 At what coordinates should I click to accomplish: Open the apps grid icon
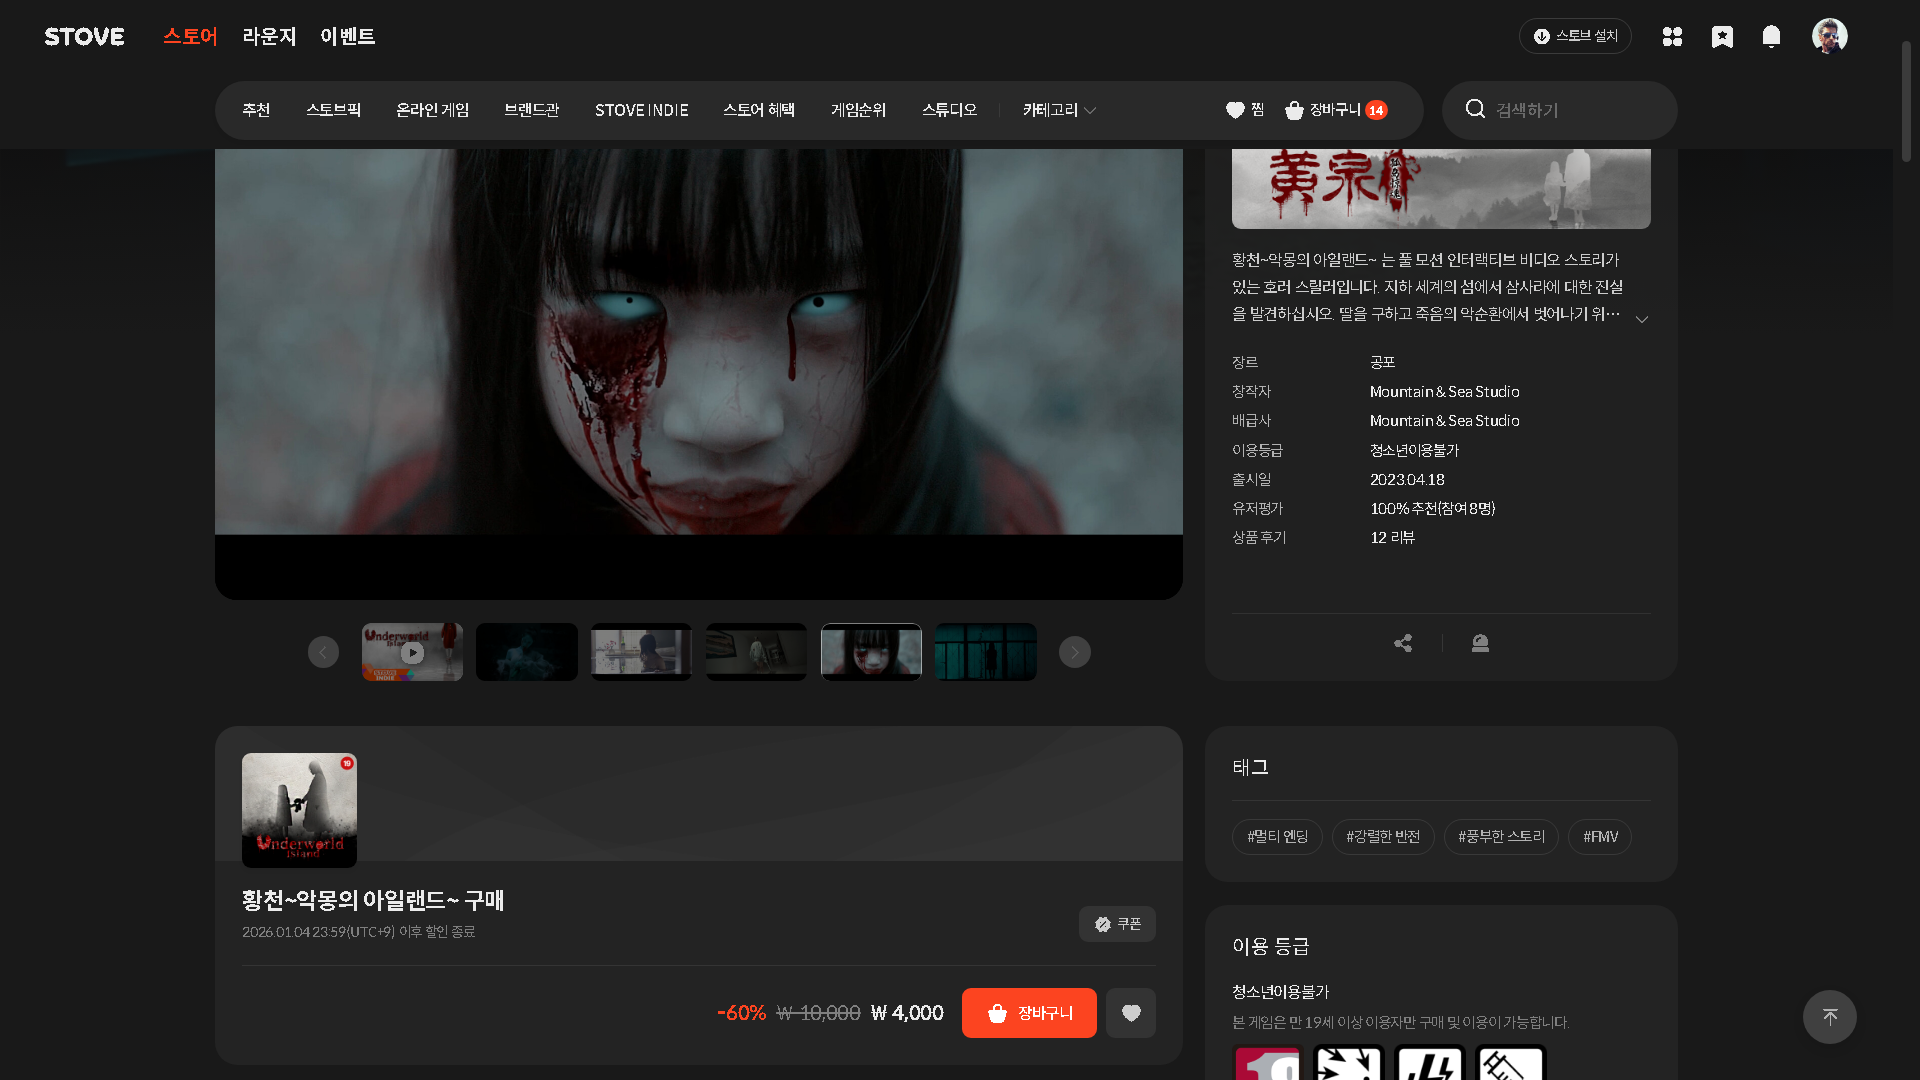point(1672,37)
